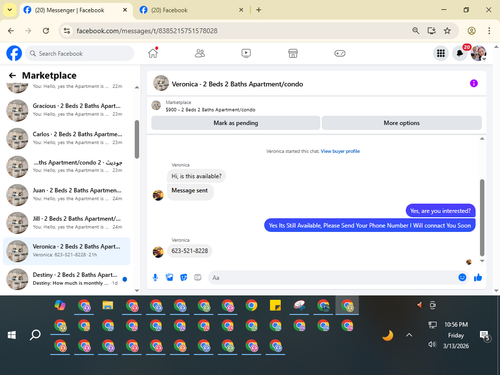Select the Veronica conversation row

click(67, 251)
